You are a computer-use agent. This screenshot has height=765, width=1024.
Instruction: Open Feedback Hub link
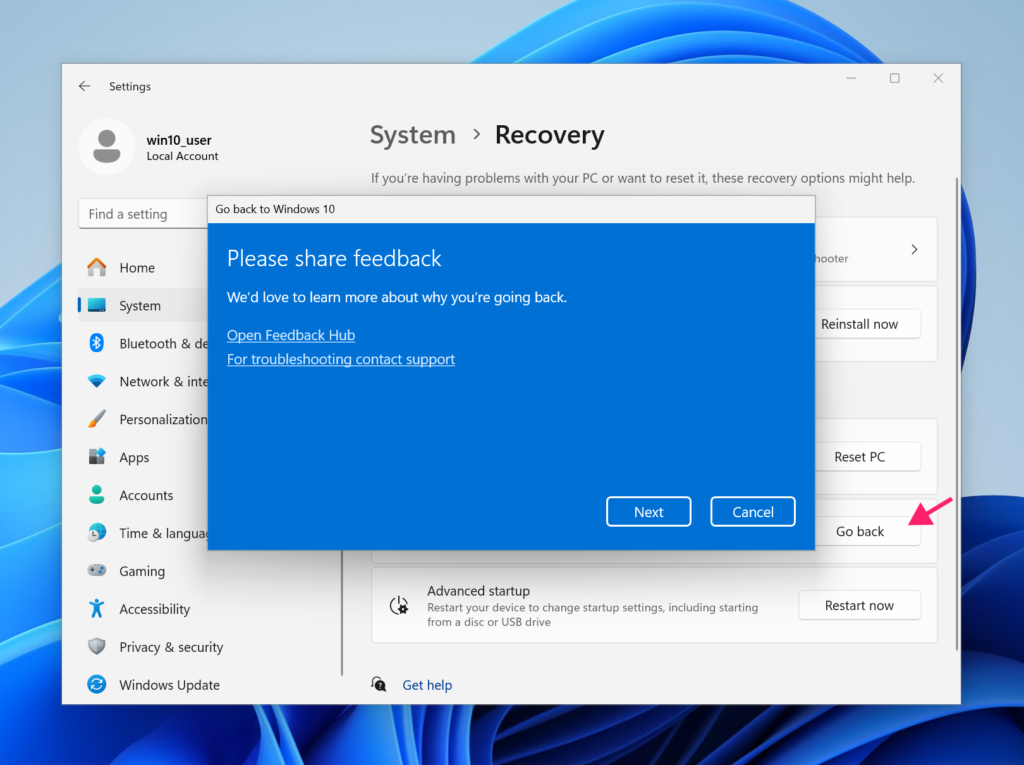(291, 335)
